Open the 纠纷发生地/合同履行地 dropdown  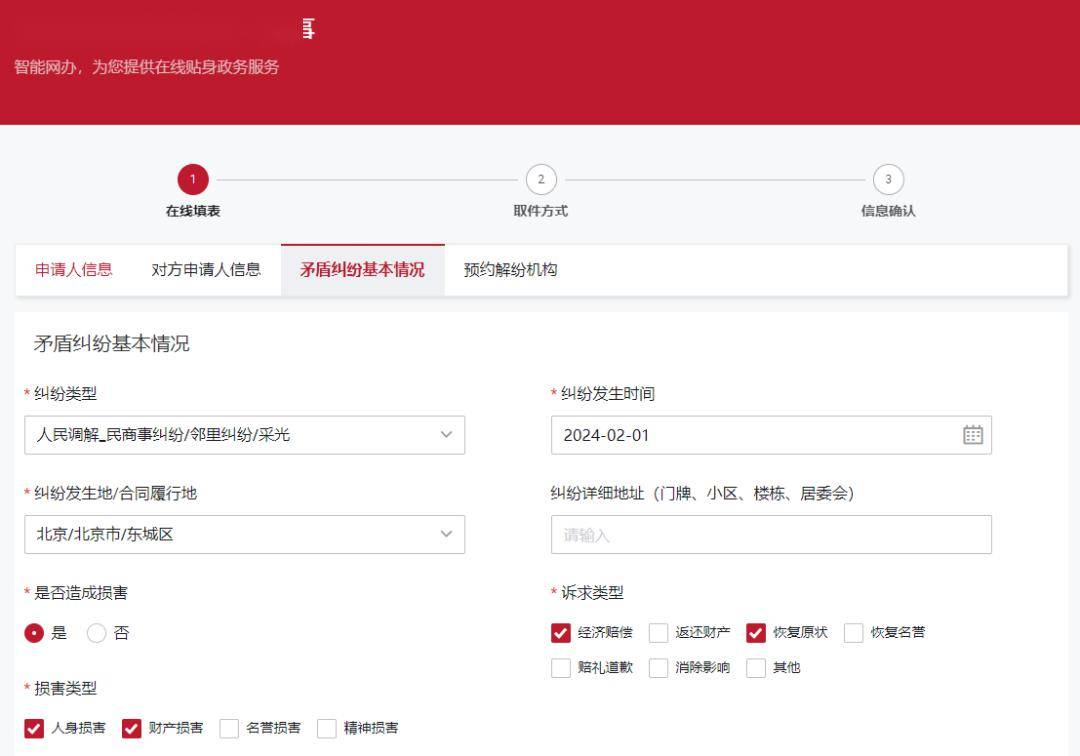pyautogui.click(x=245, y=534)
